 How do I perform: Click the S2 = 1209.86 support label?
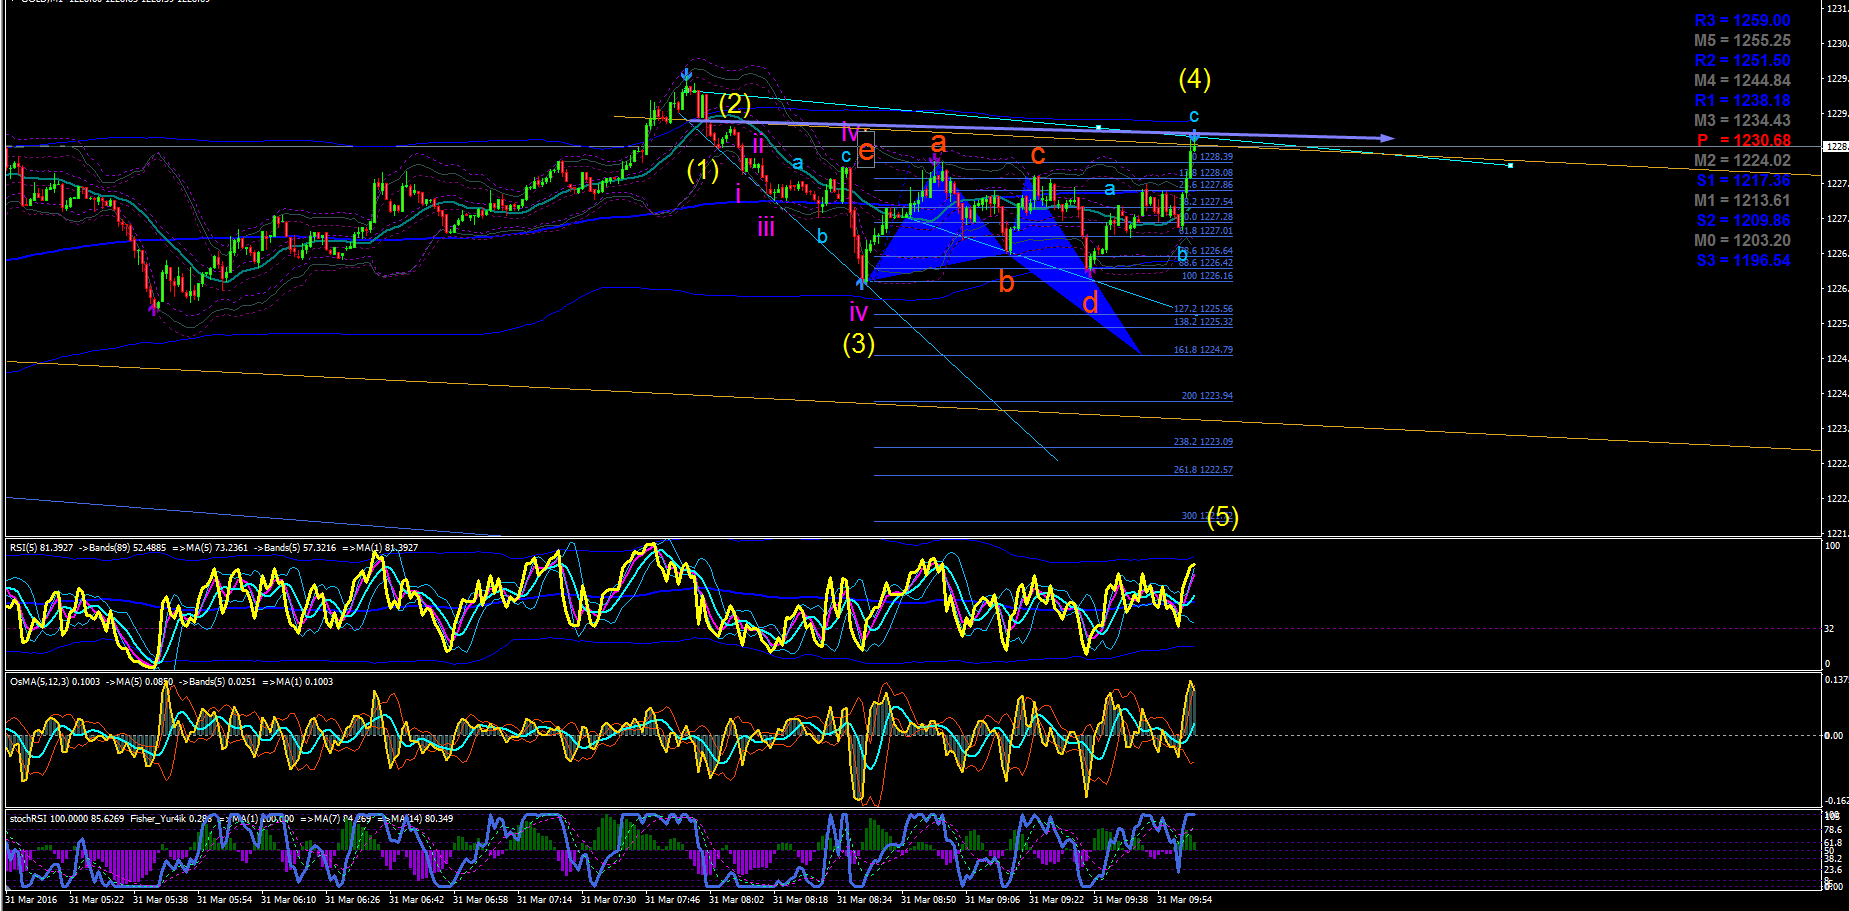coord(1744,220)
